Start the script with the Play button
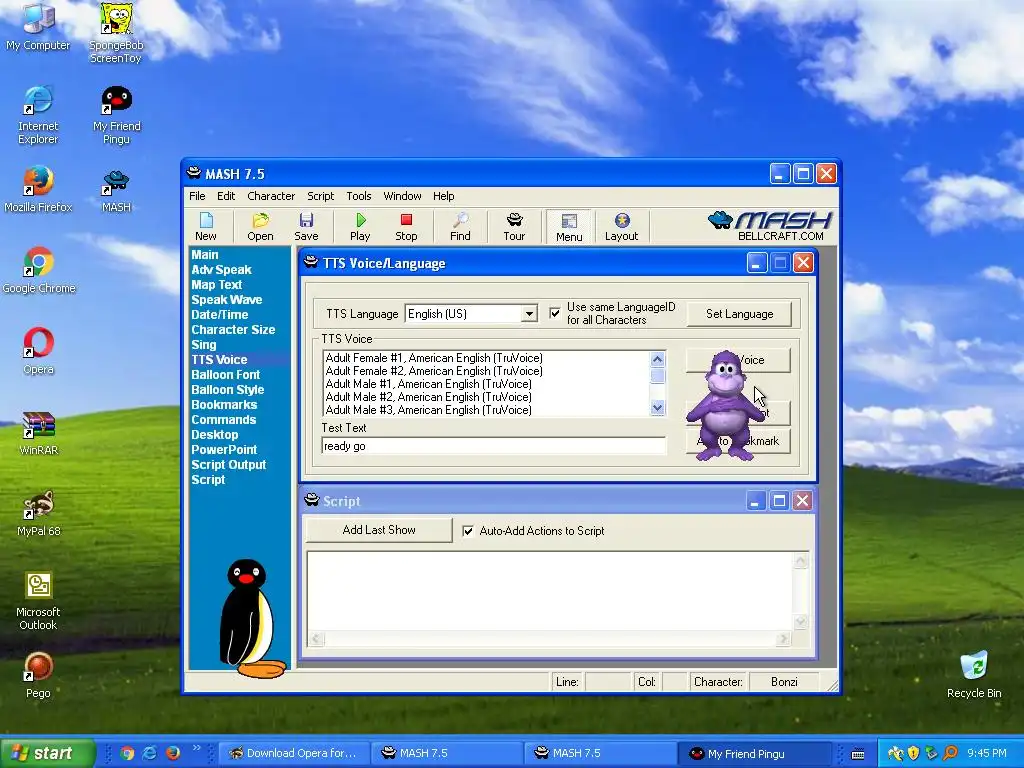 [x=360, y=227]
